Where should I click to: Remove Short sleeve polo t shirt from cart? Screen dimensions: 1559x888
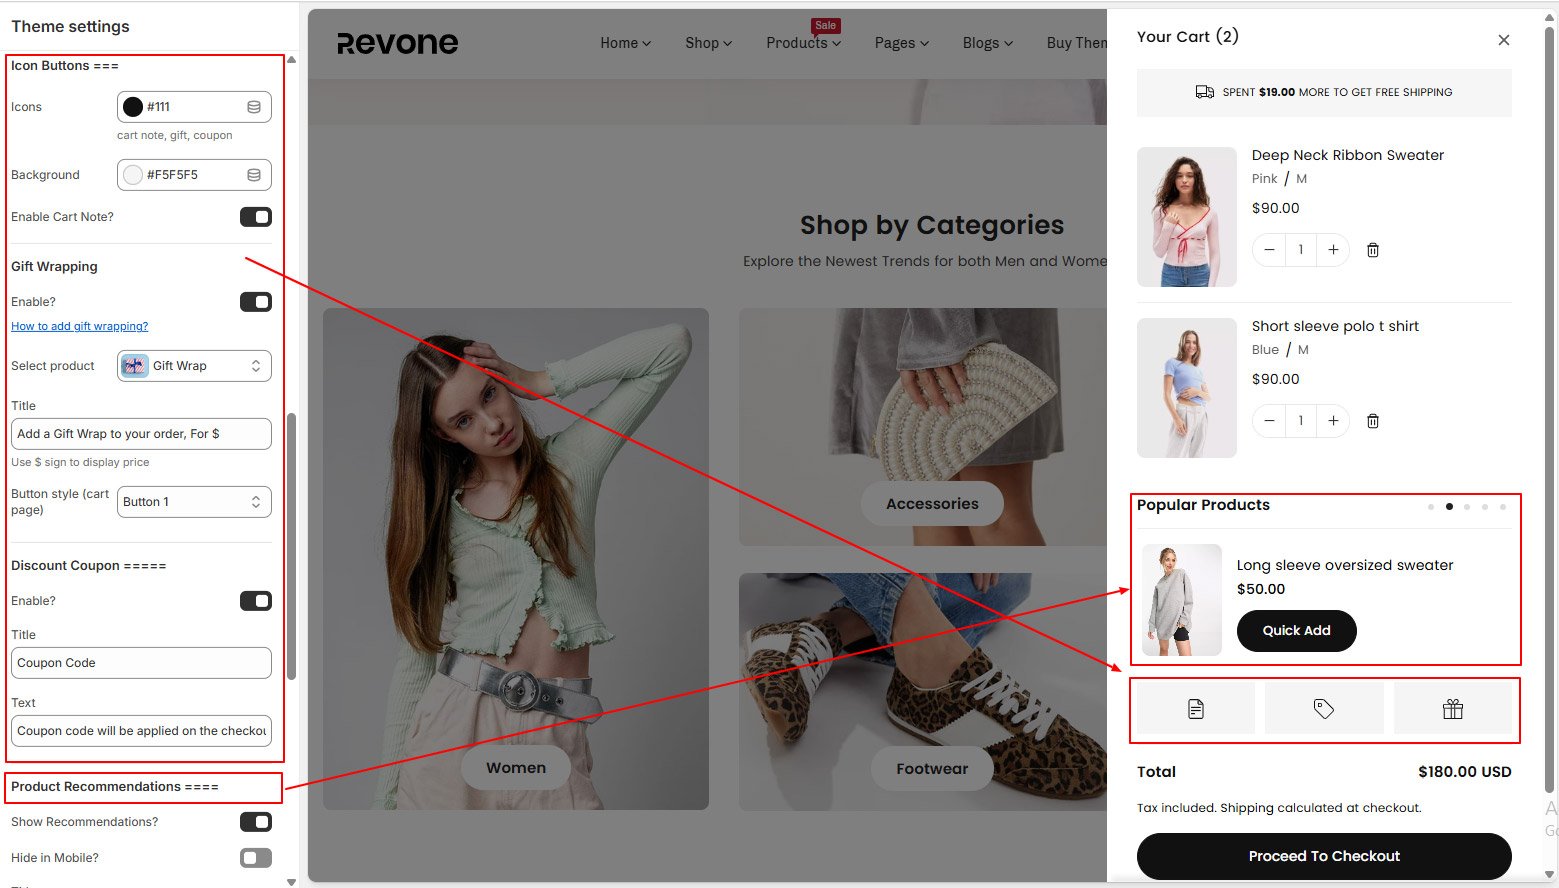click(x=1372, y=421)
